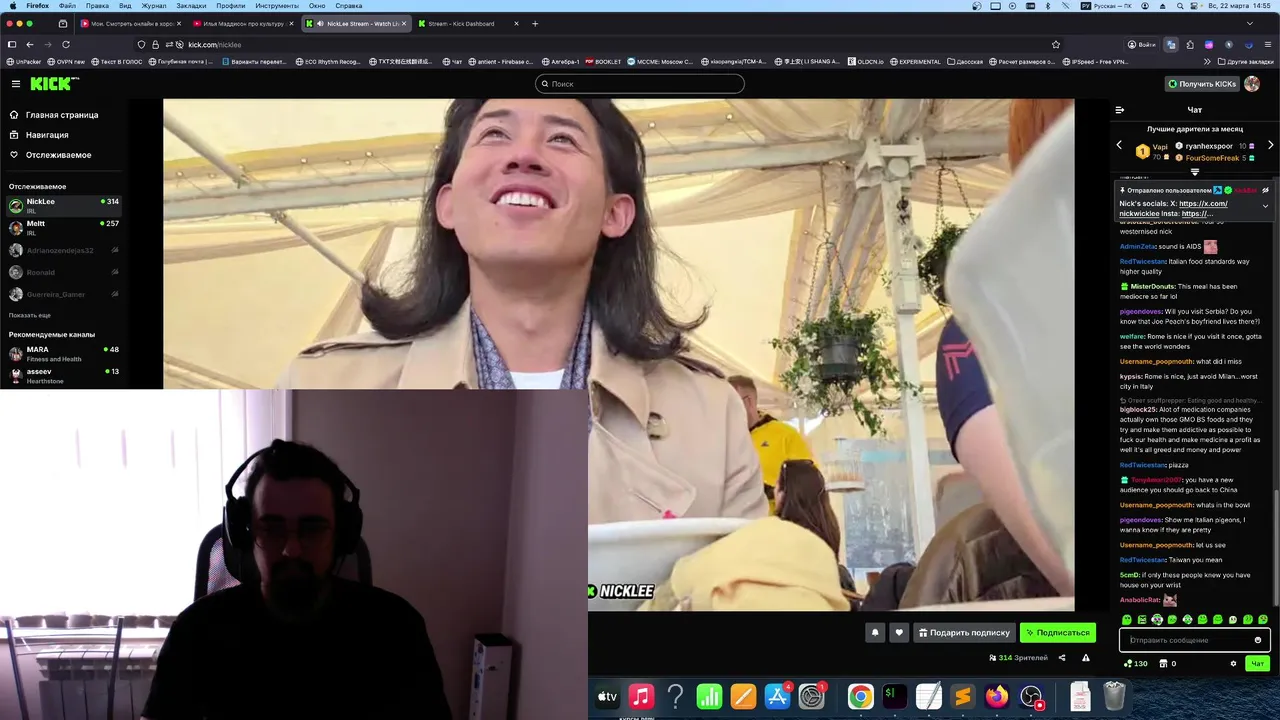Open the emoji picker in the chat input

pyautogui.click(x=1258, y=640)
